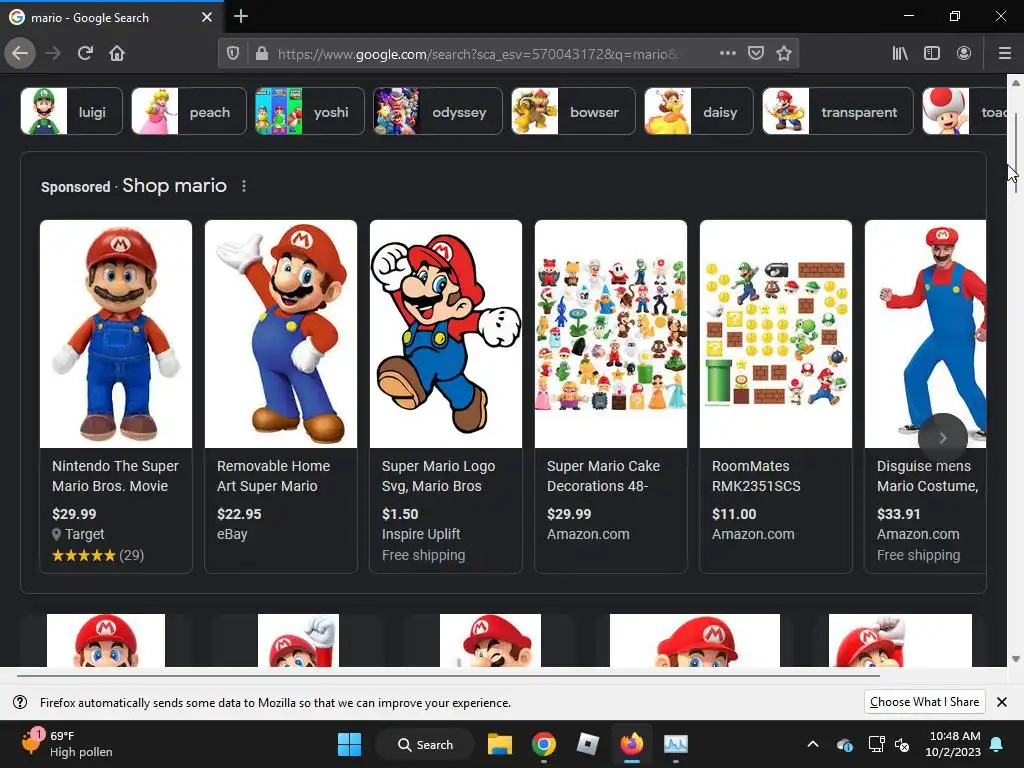Open Nintendo Super Mario Bros. Movie plush image

pos(116,334)
